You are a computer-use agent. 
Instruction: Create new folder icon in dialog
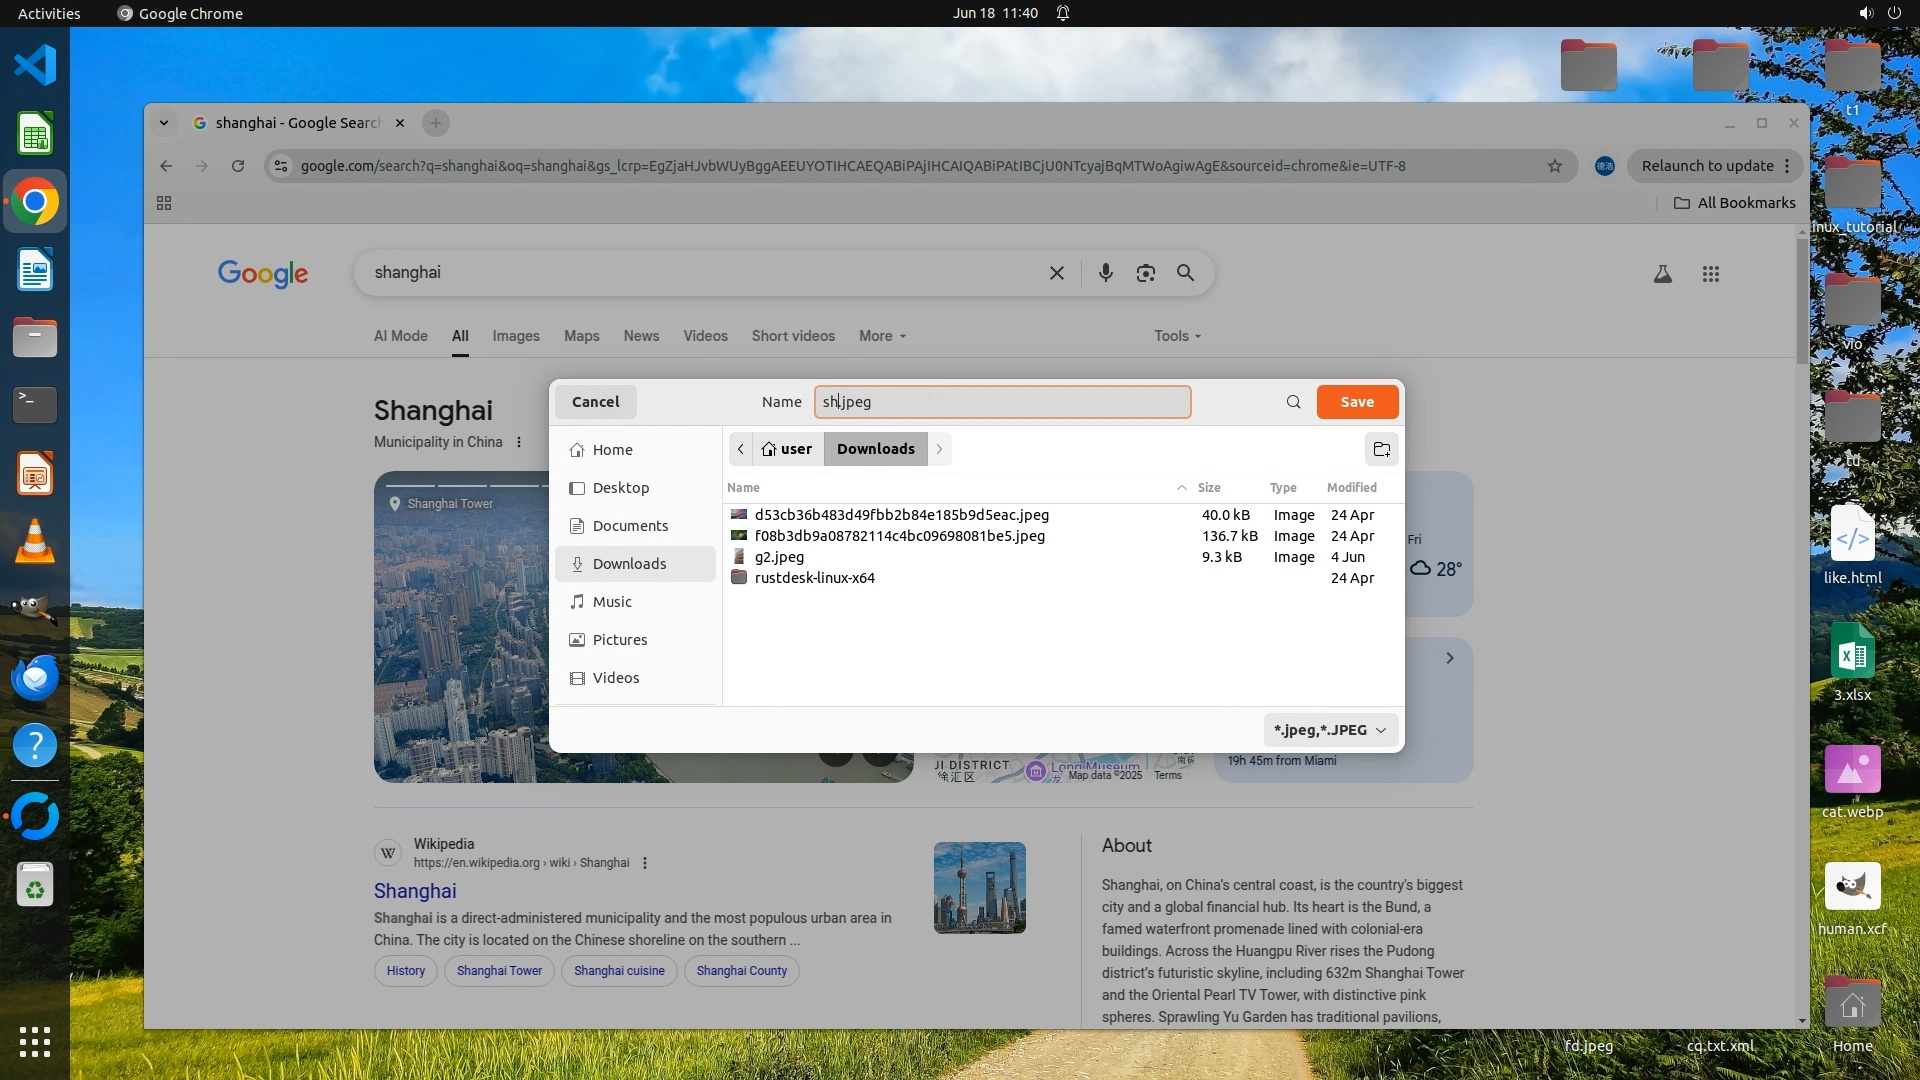tap(1381, 449)
